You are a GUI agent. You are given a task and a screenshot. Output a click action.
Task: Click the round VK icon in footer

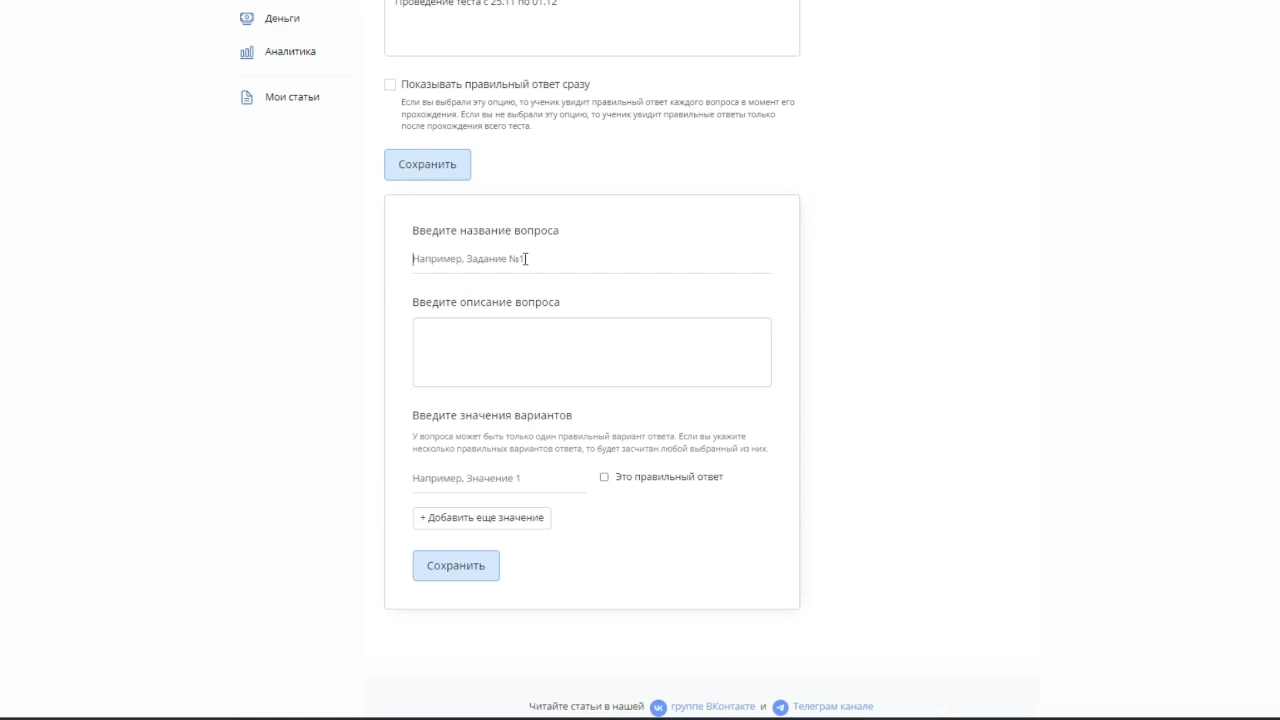point(658,707)
